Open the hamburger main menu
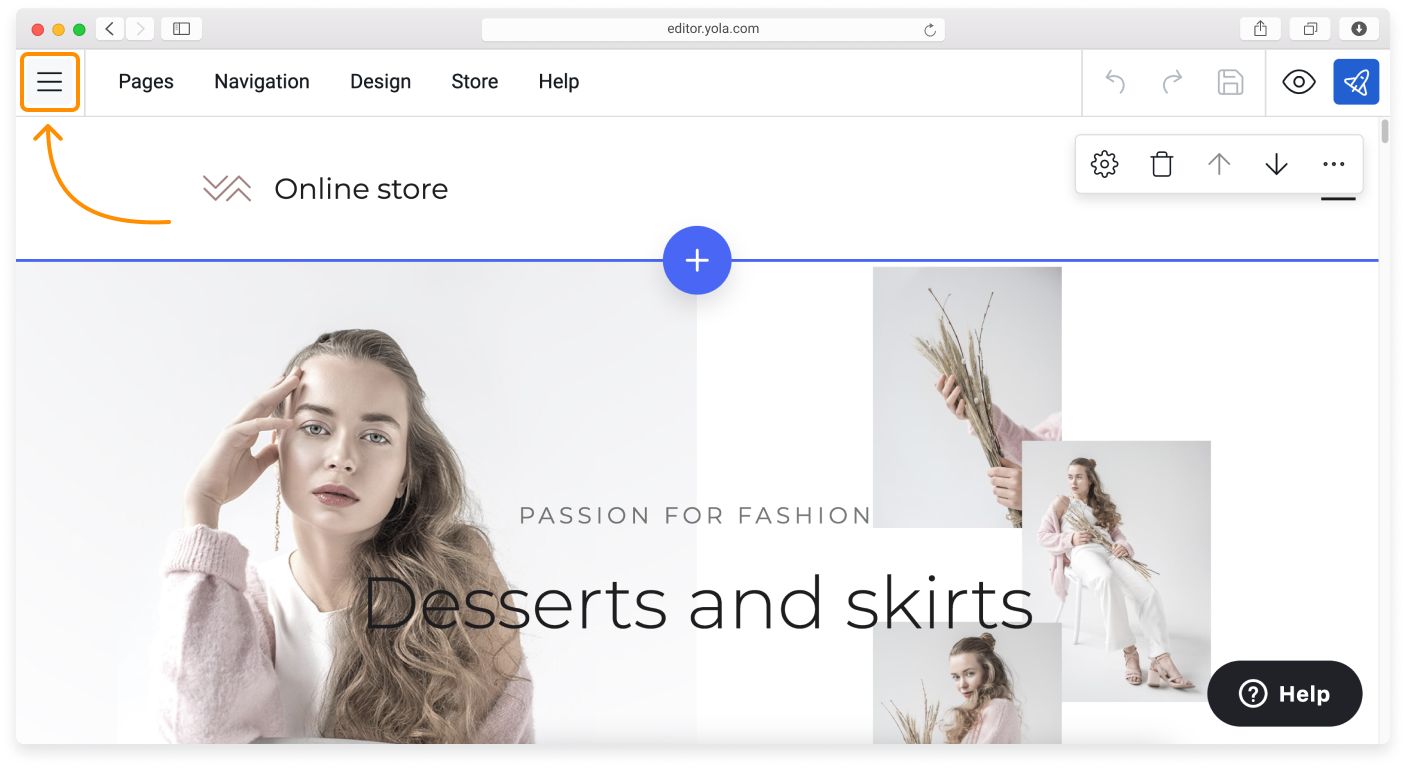The height and width of the screenshot is (768, 1406). click(50, 82)
